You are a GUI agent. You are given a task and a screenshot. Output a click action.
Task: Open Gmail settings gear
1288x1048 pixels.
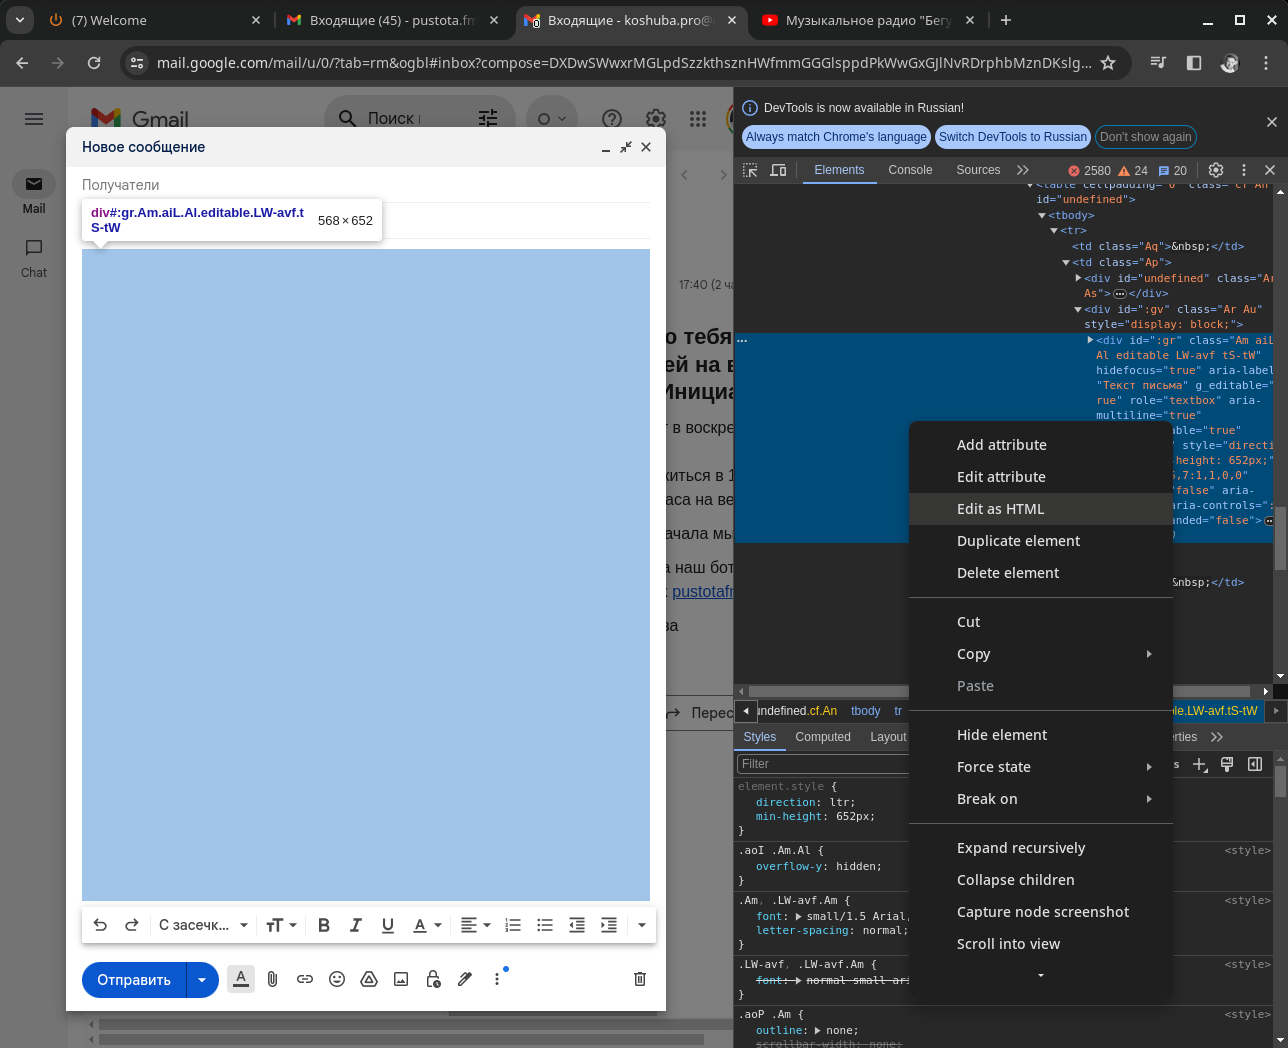point(656,119)
